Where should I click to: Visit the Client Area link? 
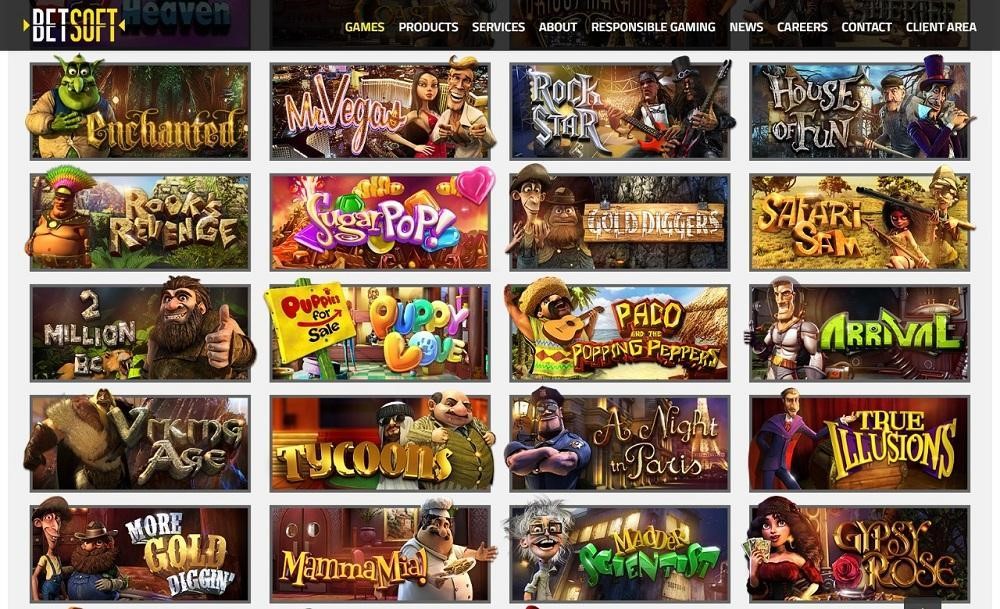pyautogui.click(x=941, y=27)
